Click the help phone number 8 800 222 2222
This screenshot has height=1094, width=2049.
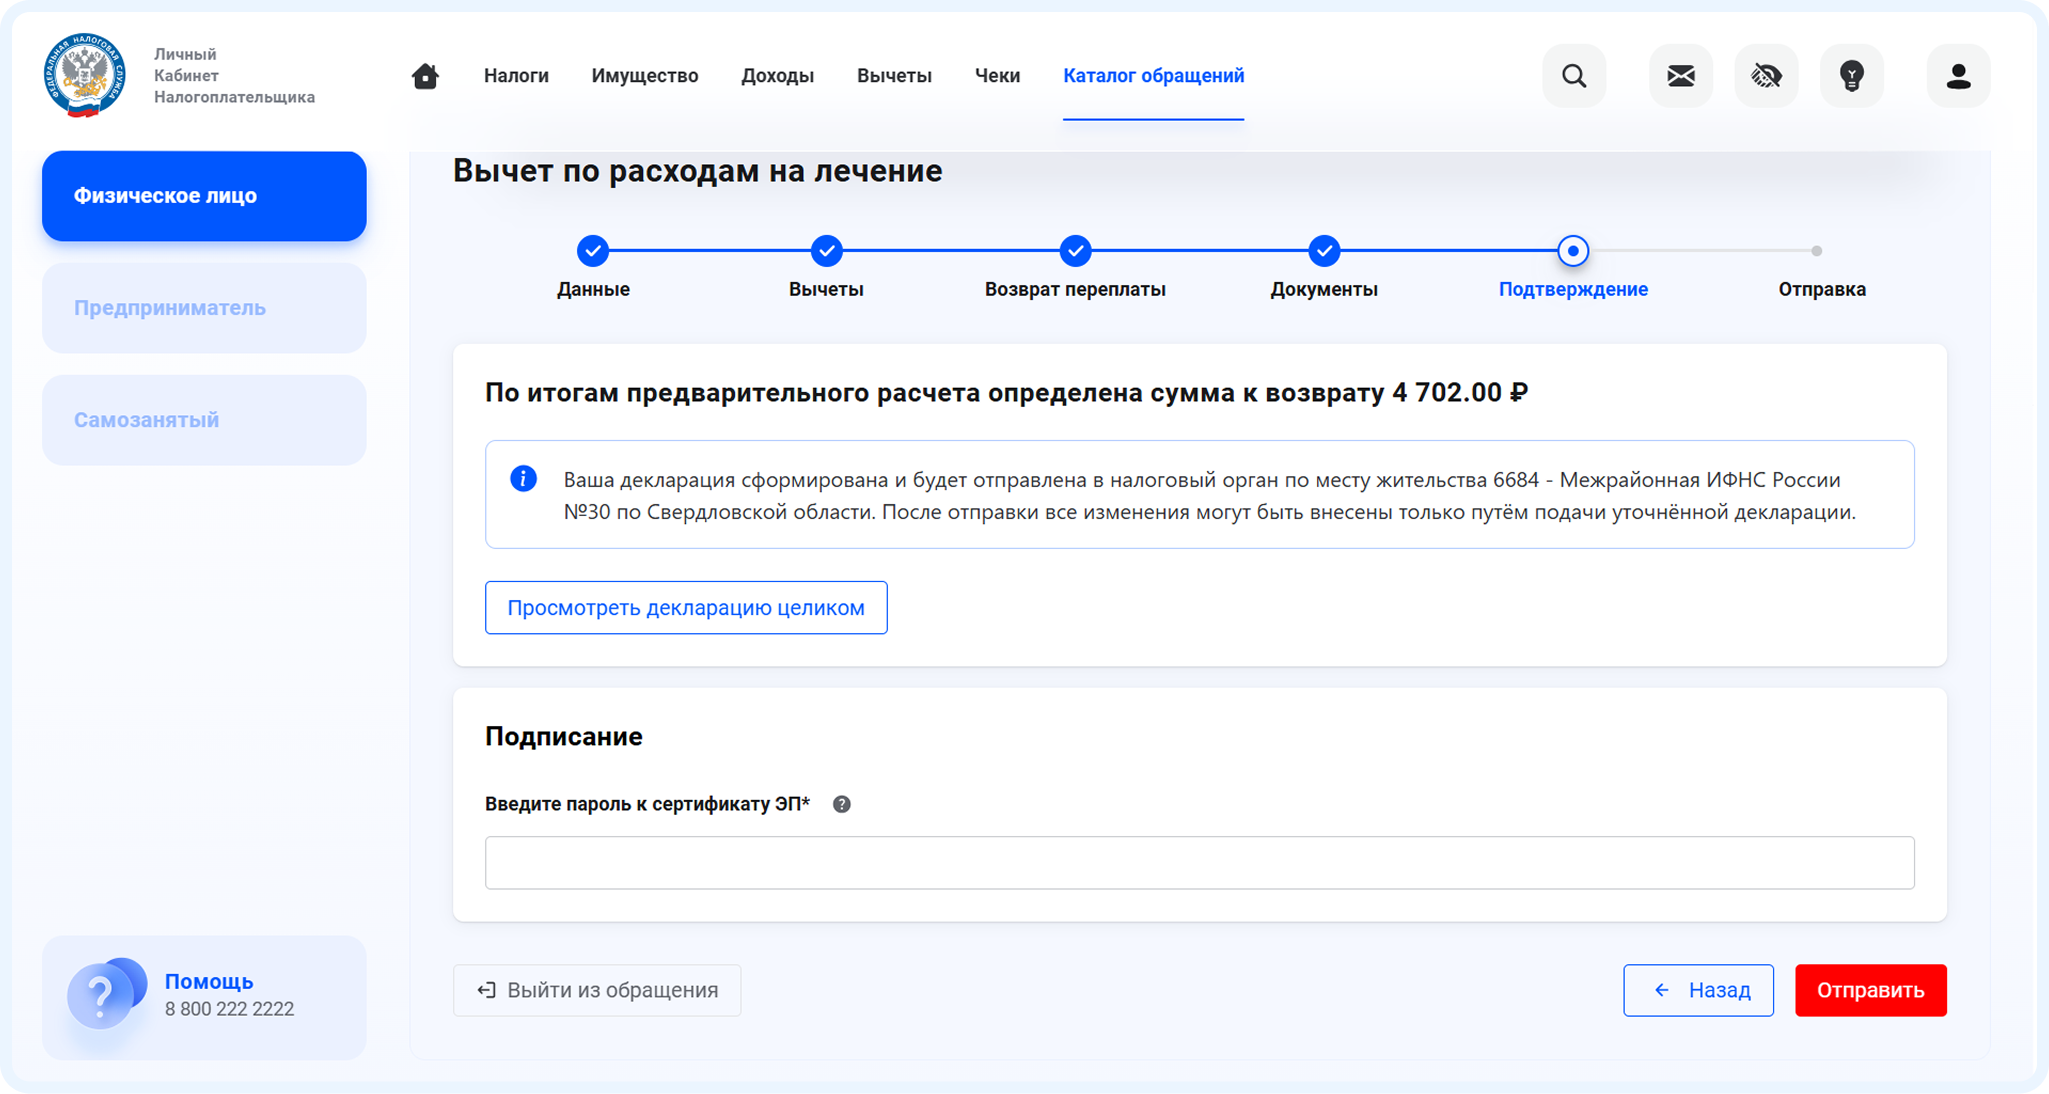[x=229, y=1009]
